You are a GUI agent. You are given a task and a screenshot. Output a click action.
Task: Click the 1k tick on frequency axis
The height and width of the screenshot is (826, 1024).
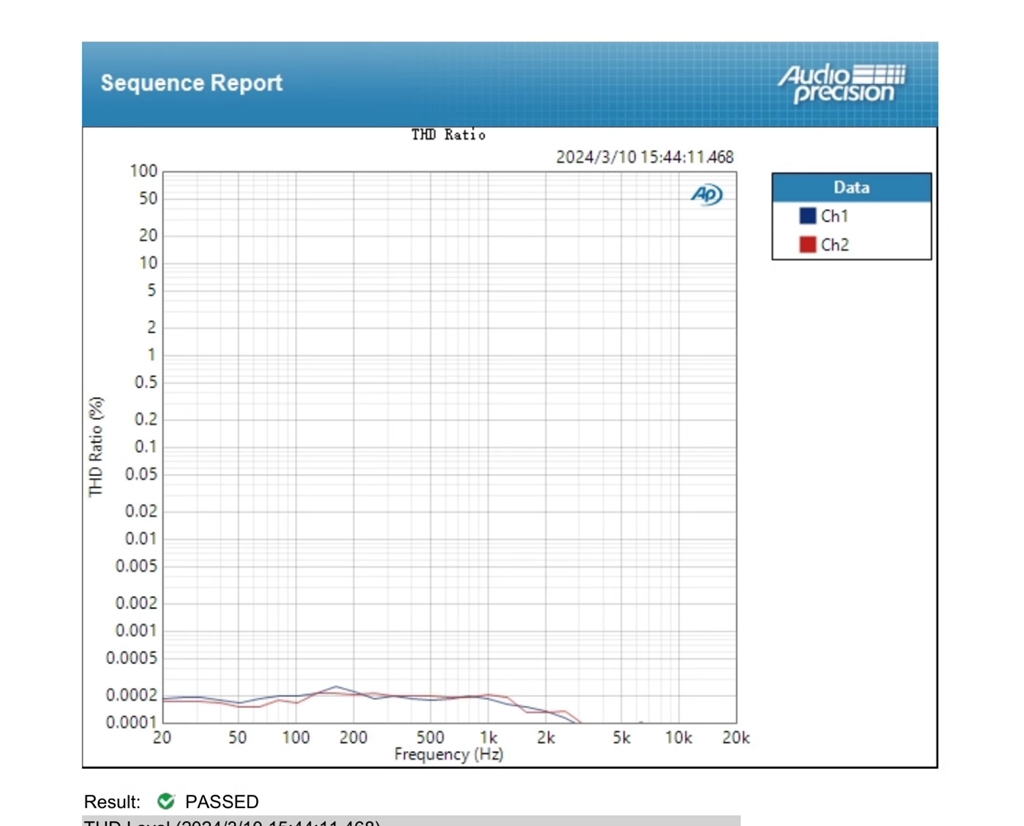[488, 738]
